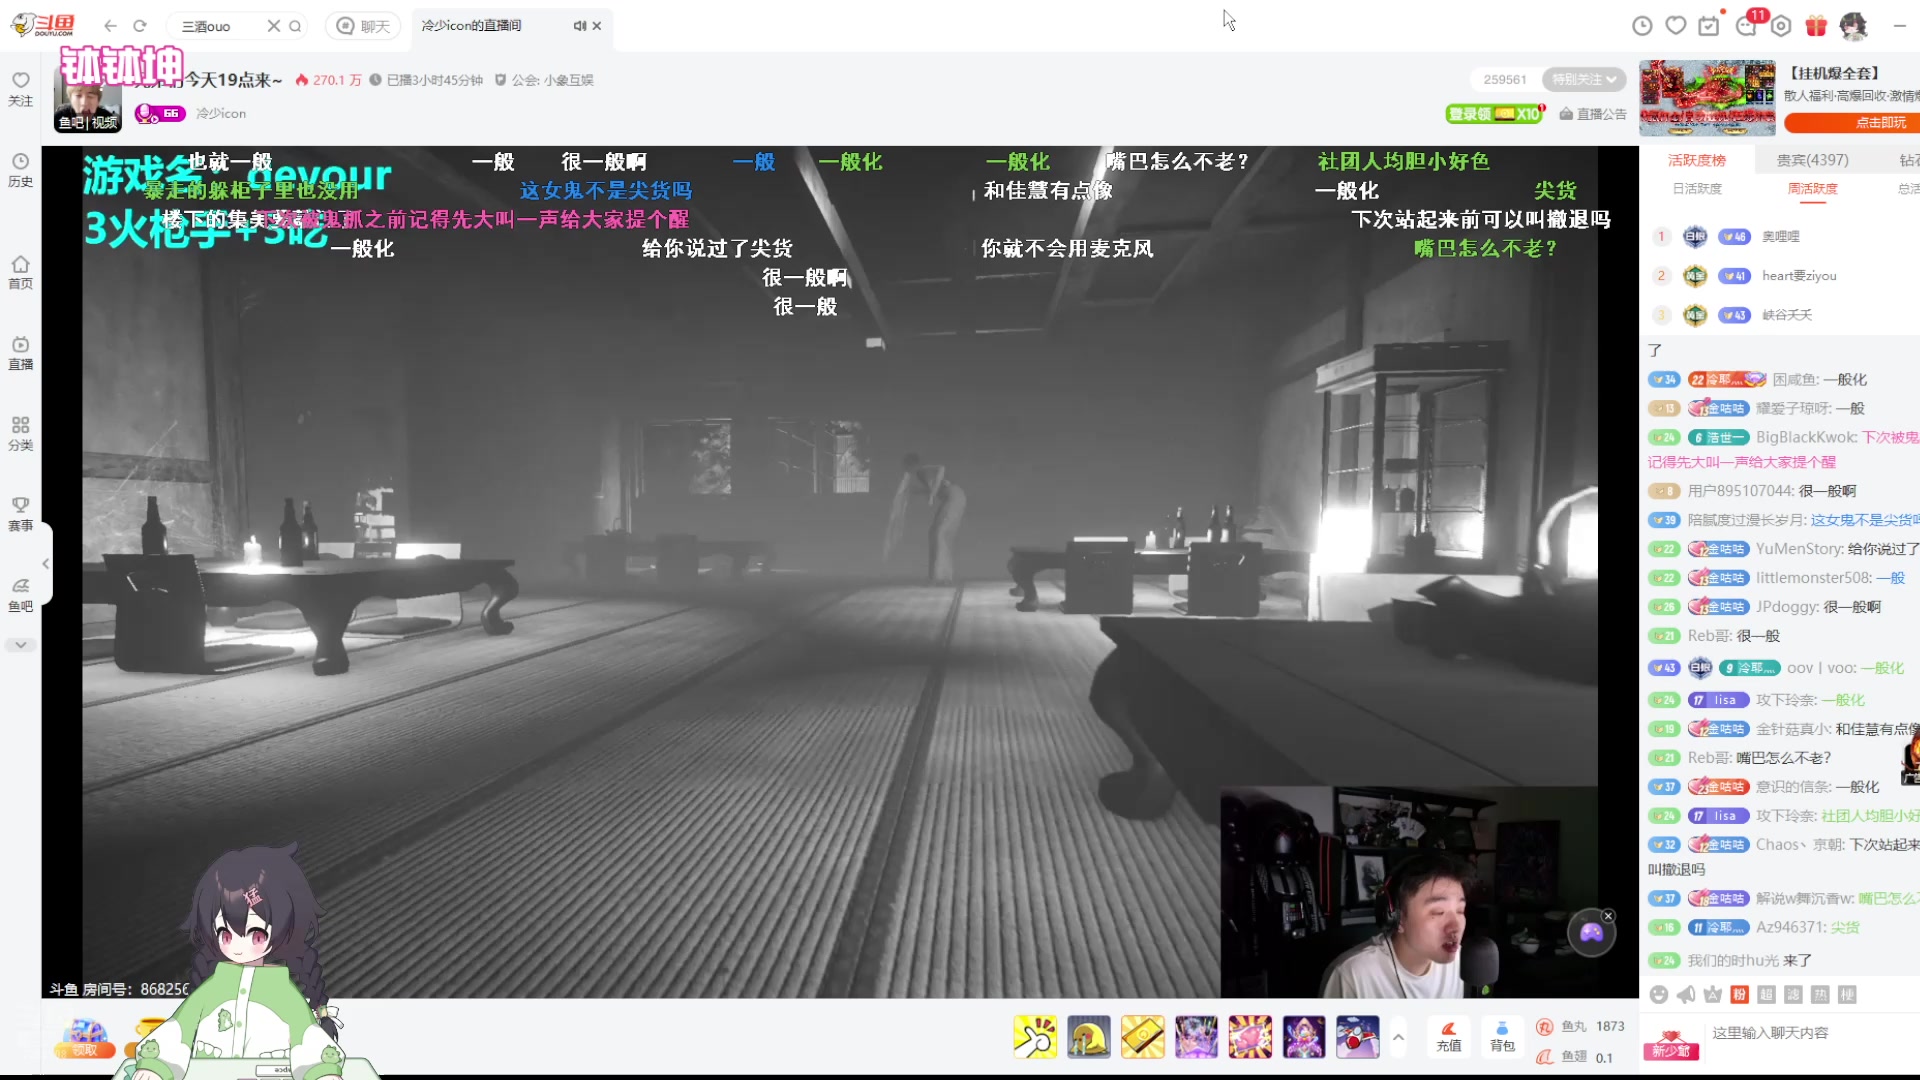This screenshot has width=1920, height=1080.
Task: Click the Douyu logo icon
Action: click(43, 25)
